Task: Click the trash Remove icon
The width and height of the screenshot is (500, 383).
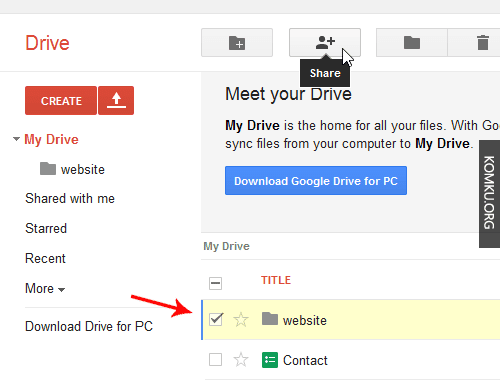Action: 483,43
